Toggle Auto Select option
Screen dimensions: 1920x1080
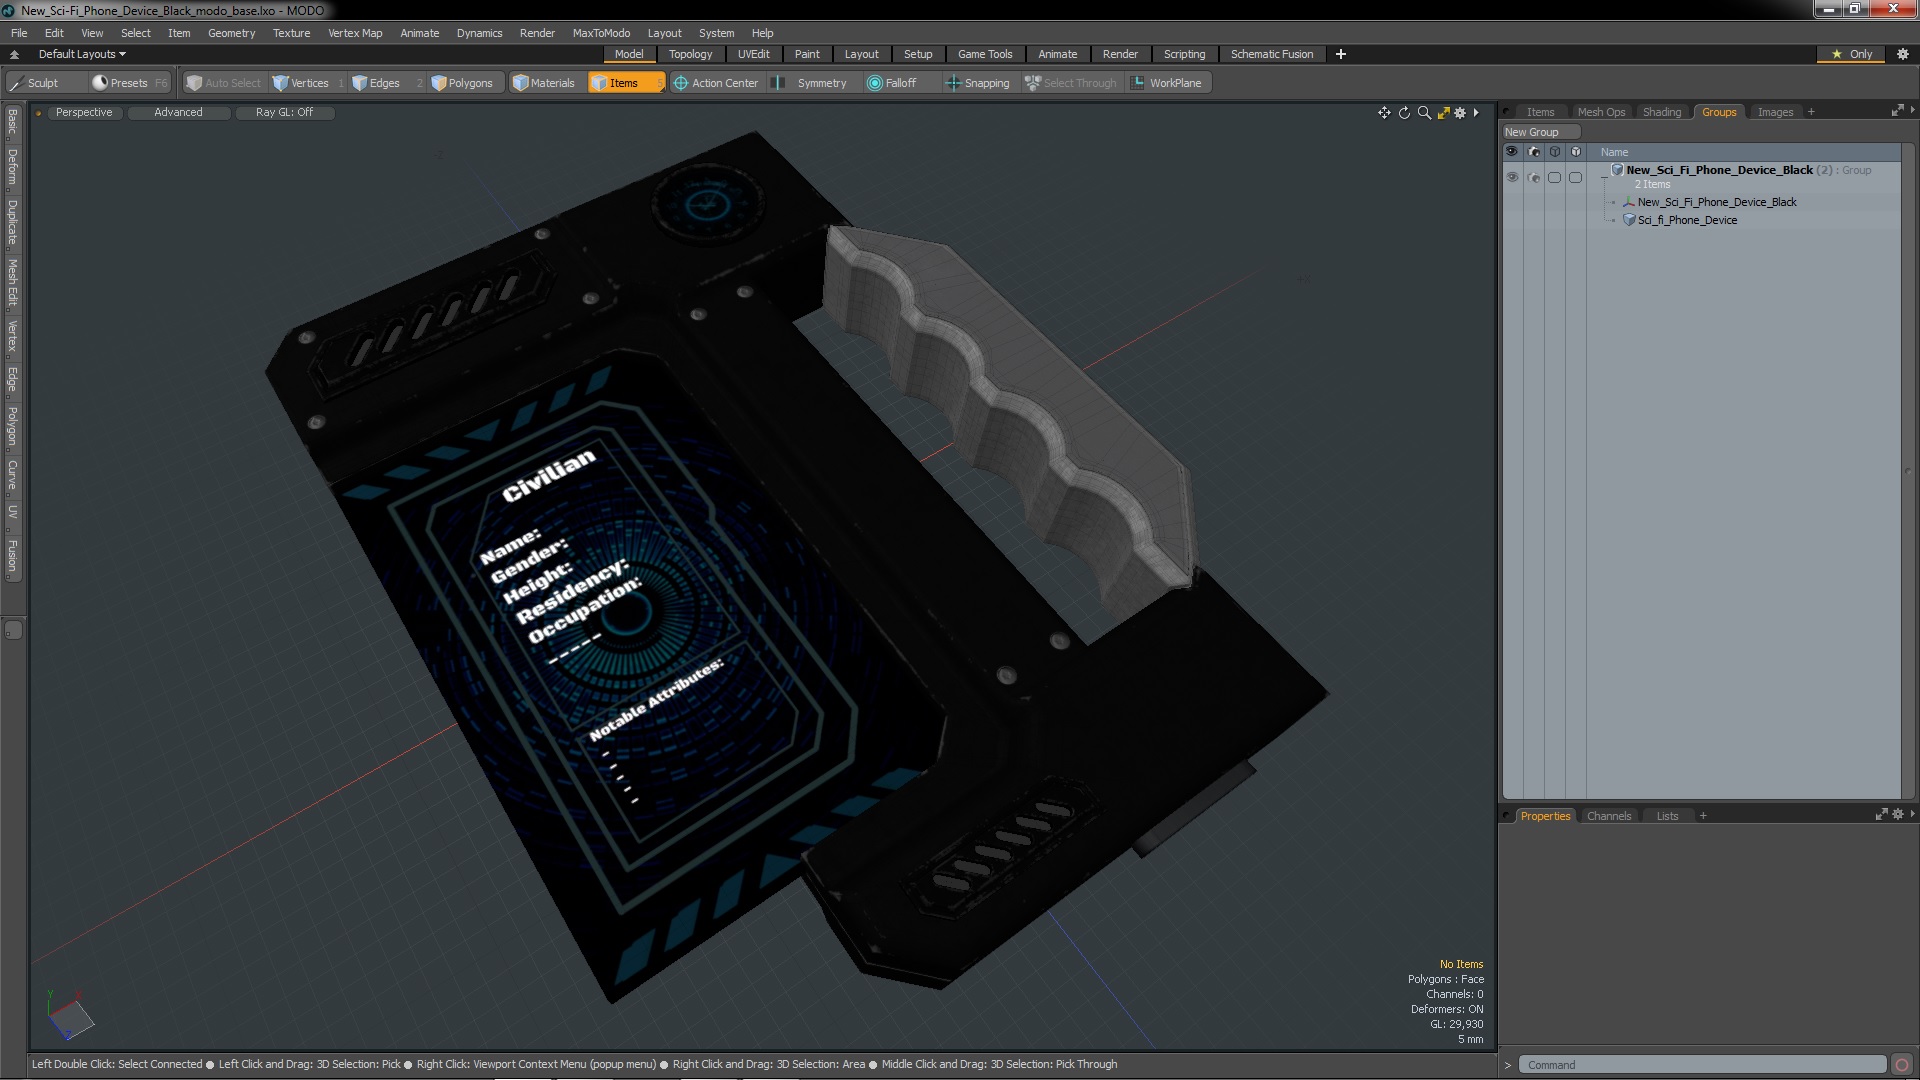[223, 83]
